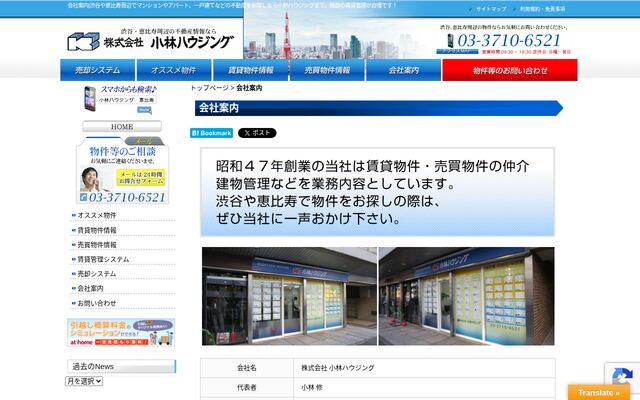Select sidebar link 売却システム

click(x=97, y=274)
